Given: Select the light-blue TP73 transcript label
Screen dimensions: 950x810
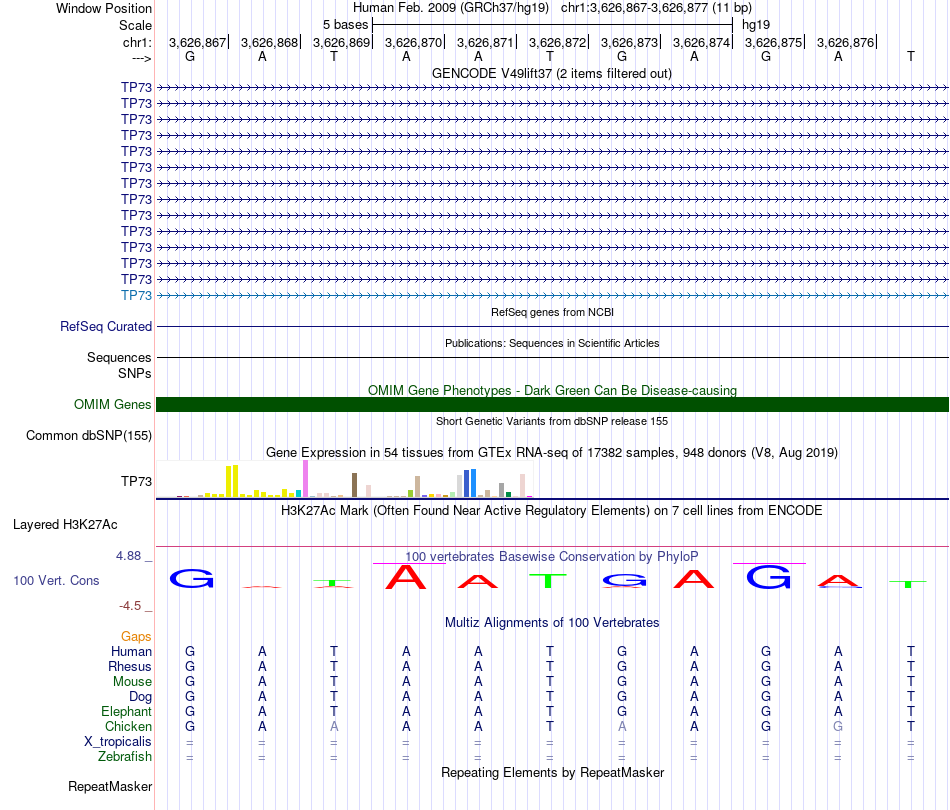Looking at the screenshot, I should point(136,295).
